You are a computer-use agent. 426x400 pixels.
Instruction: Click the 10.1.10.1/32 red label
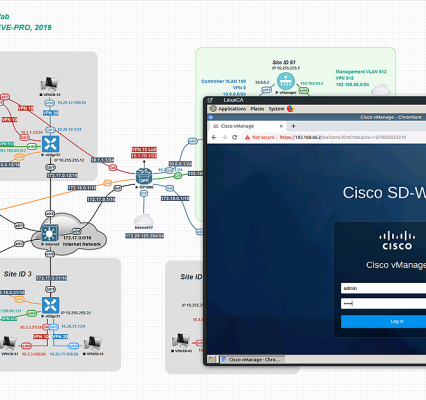pos(144,156)
